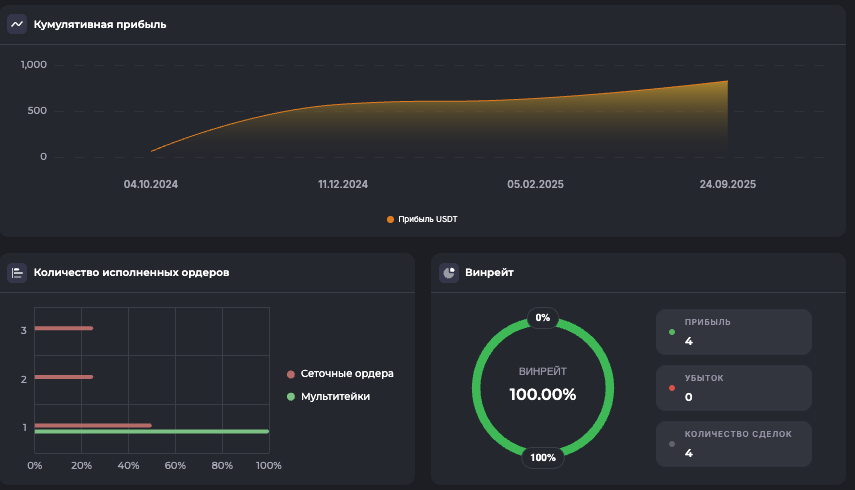The height and width of the screenshot is (490, 855).
Task: Toggle the Прибыль USDT legend series
Action: pos(422,219)
